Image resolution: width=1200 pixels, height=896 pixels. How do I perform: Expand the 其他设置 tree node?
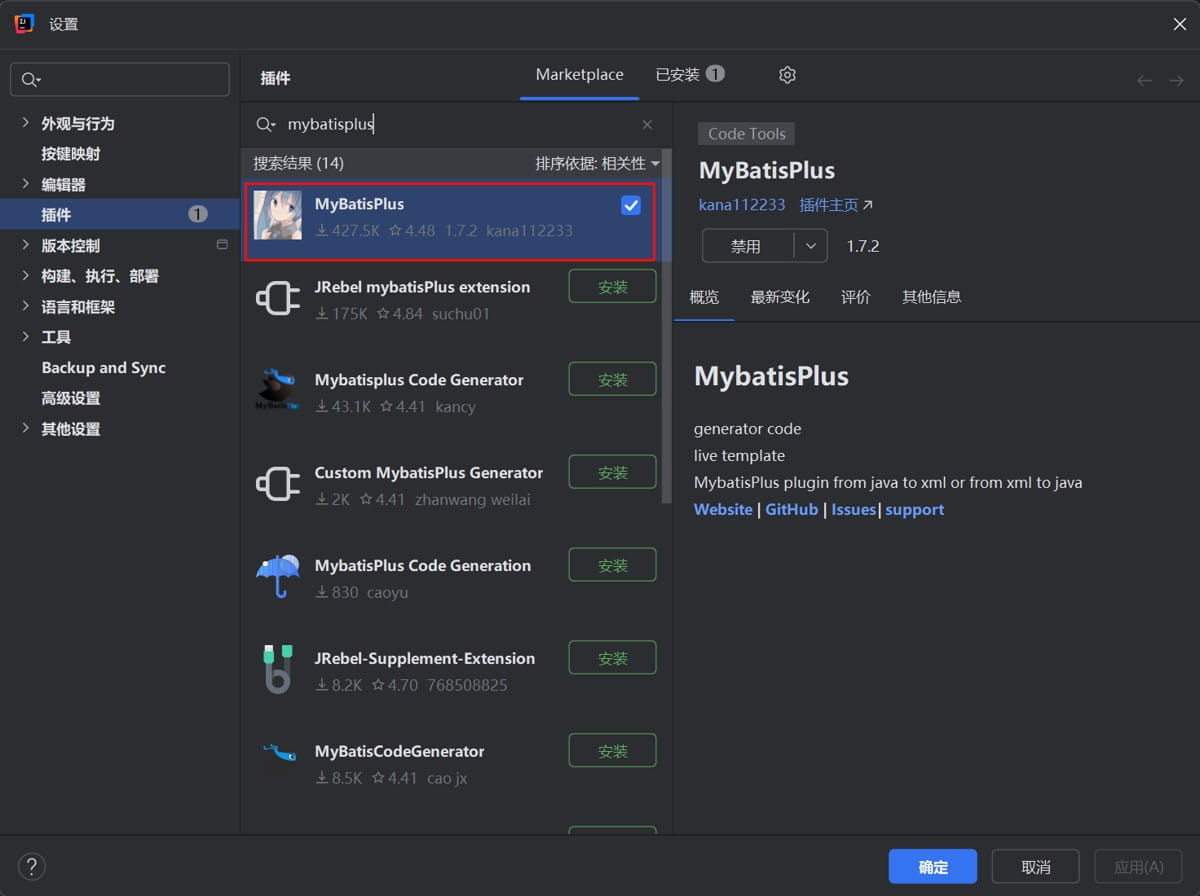(25, 428)
